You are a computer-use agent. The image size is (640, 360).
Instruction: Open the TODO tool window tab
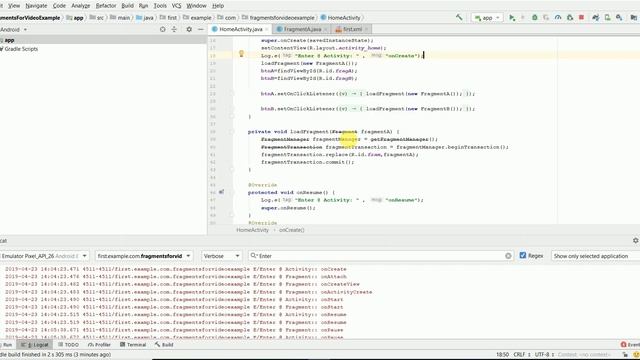click(68, 345)
